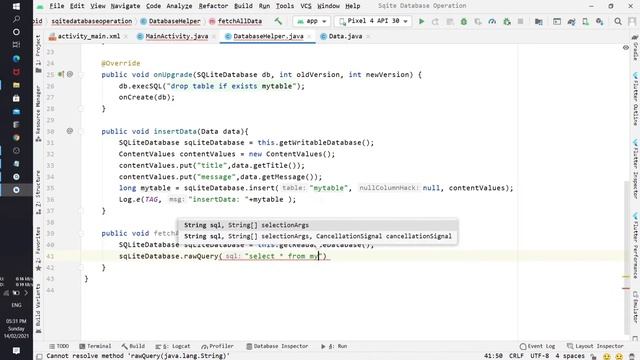Open the Windows notification center icon

[16, 351]
